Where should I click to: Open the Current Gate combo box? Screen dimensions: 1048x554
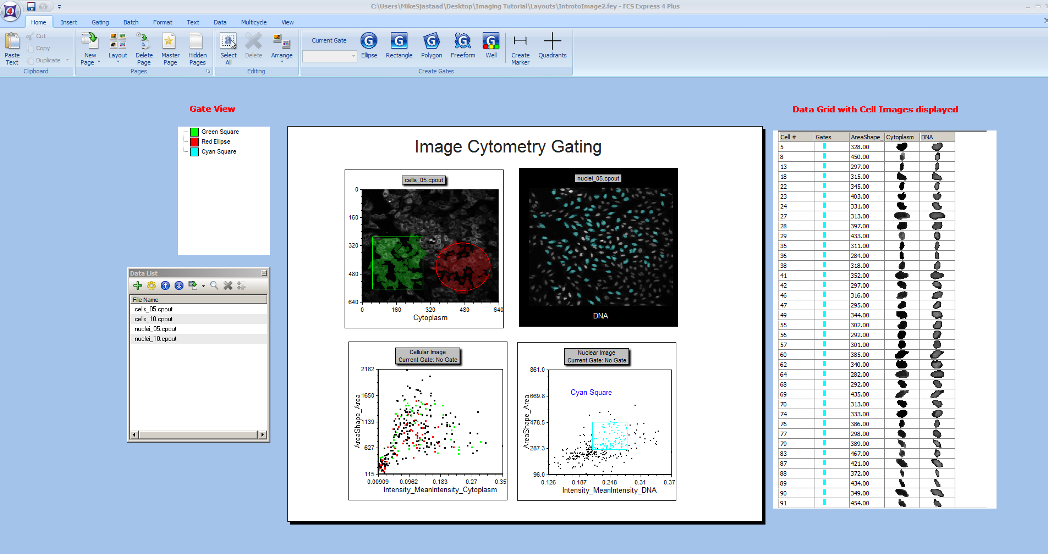(330, 57)
